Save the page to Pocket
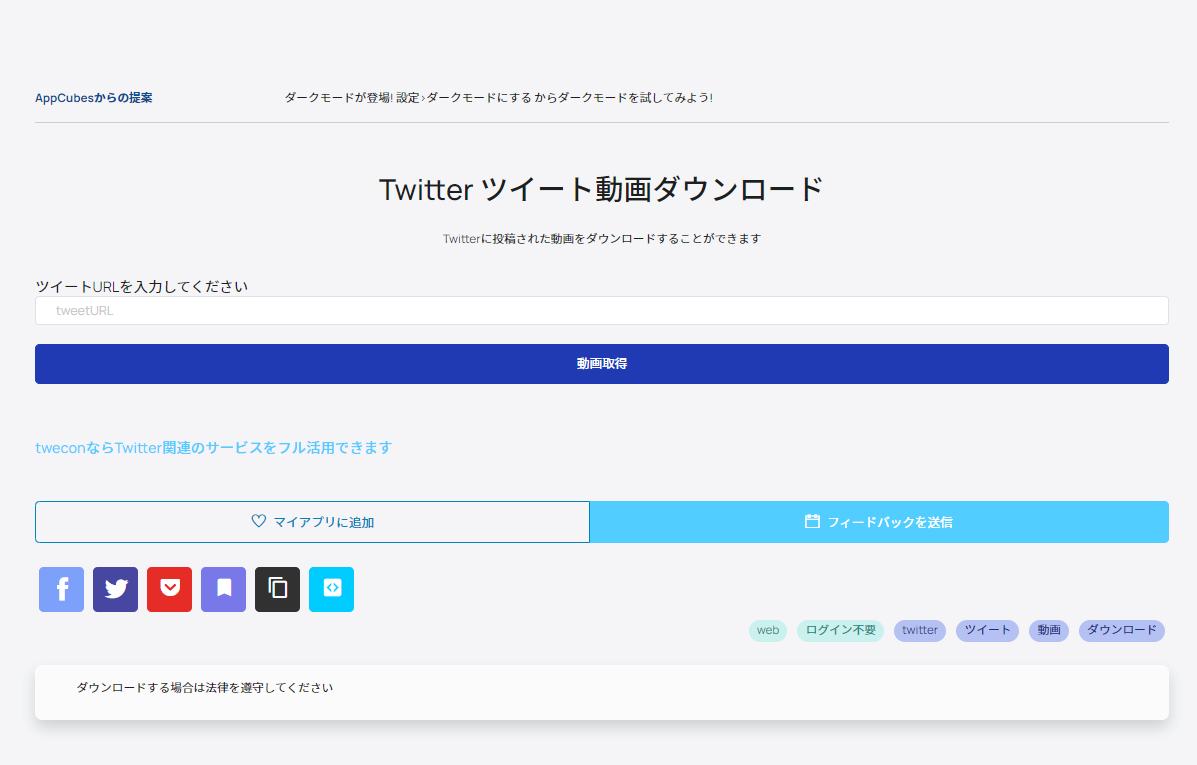The height and width of the screenshot is (765, 1197). click(x=169, y=589)
